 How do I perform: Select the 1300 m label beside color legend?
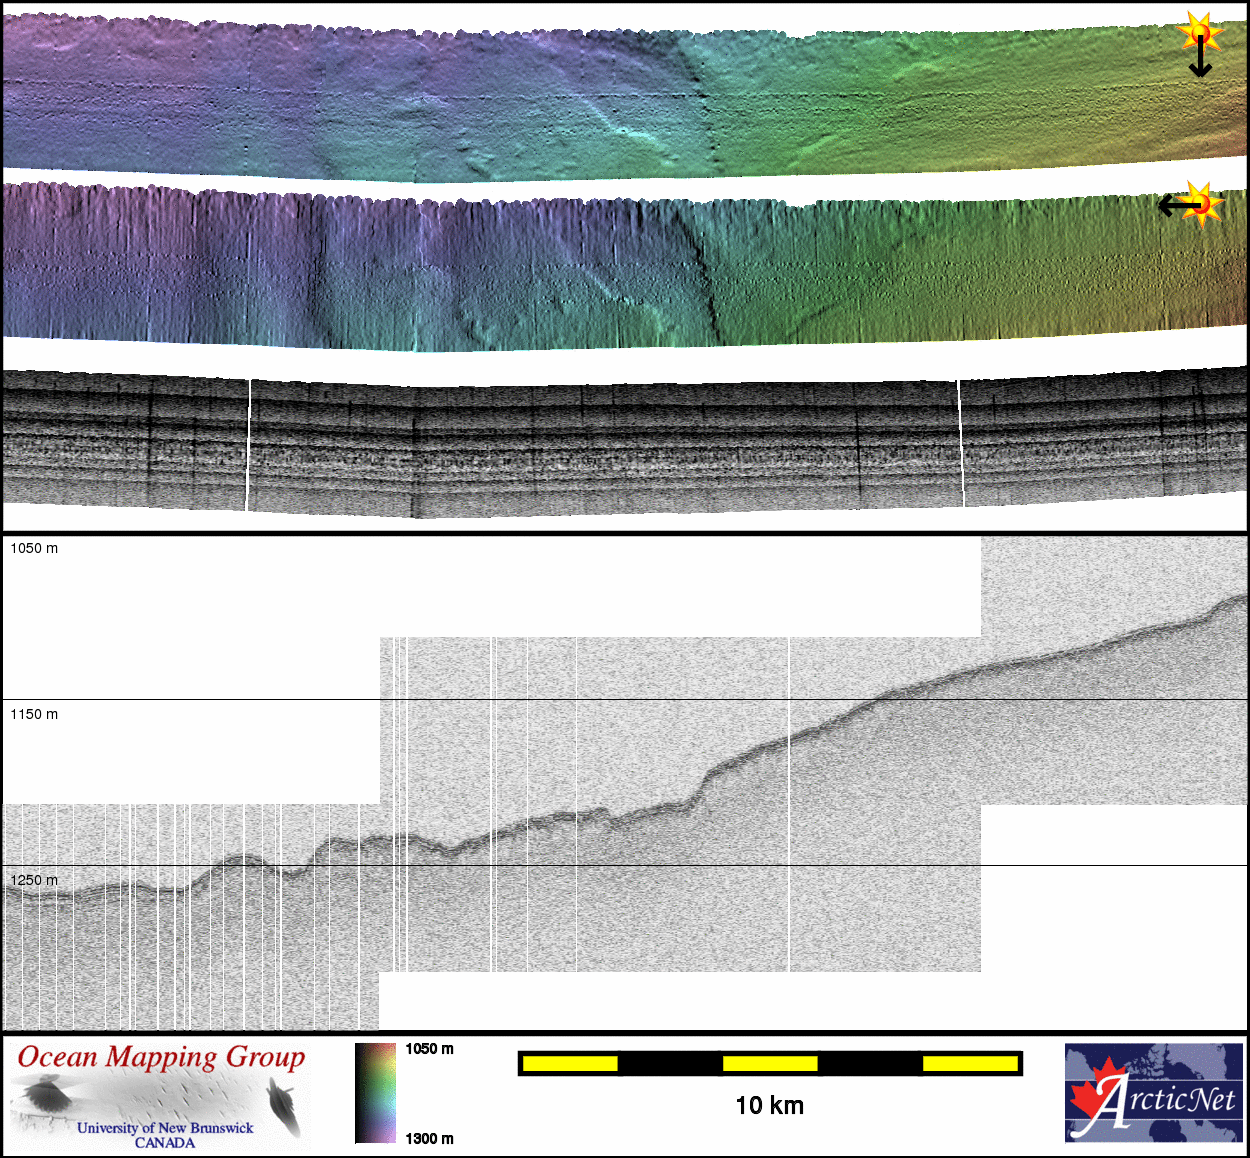pos(429,1139)
